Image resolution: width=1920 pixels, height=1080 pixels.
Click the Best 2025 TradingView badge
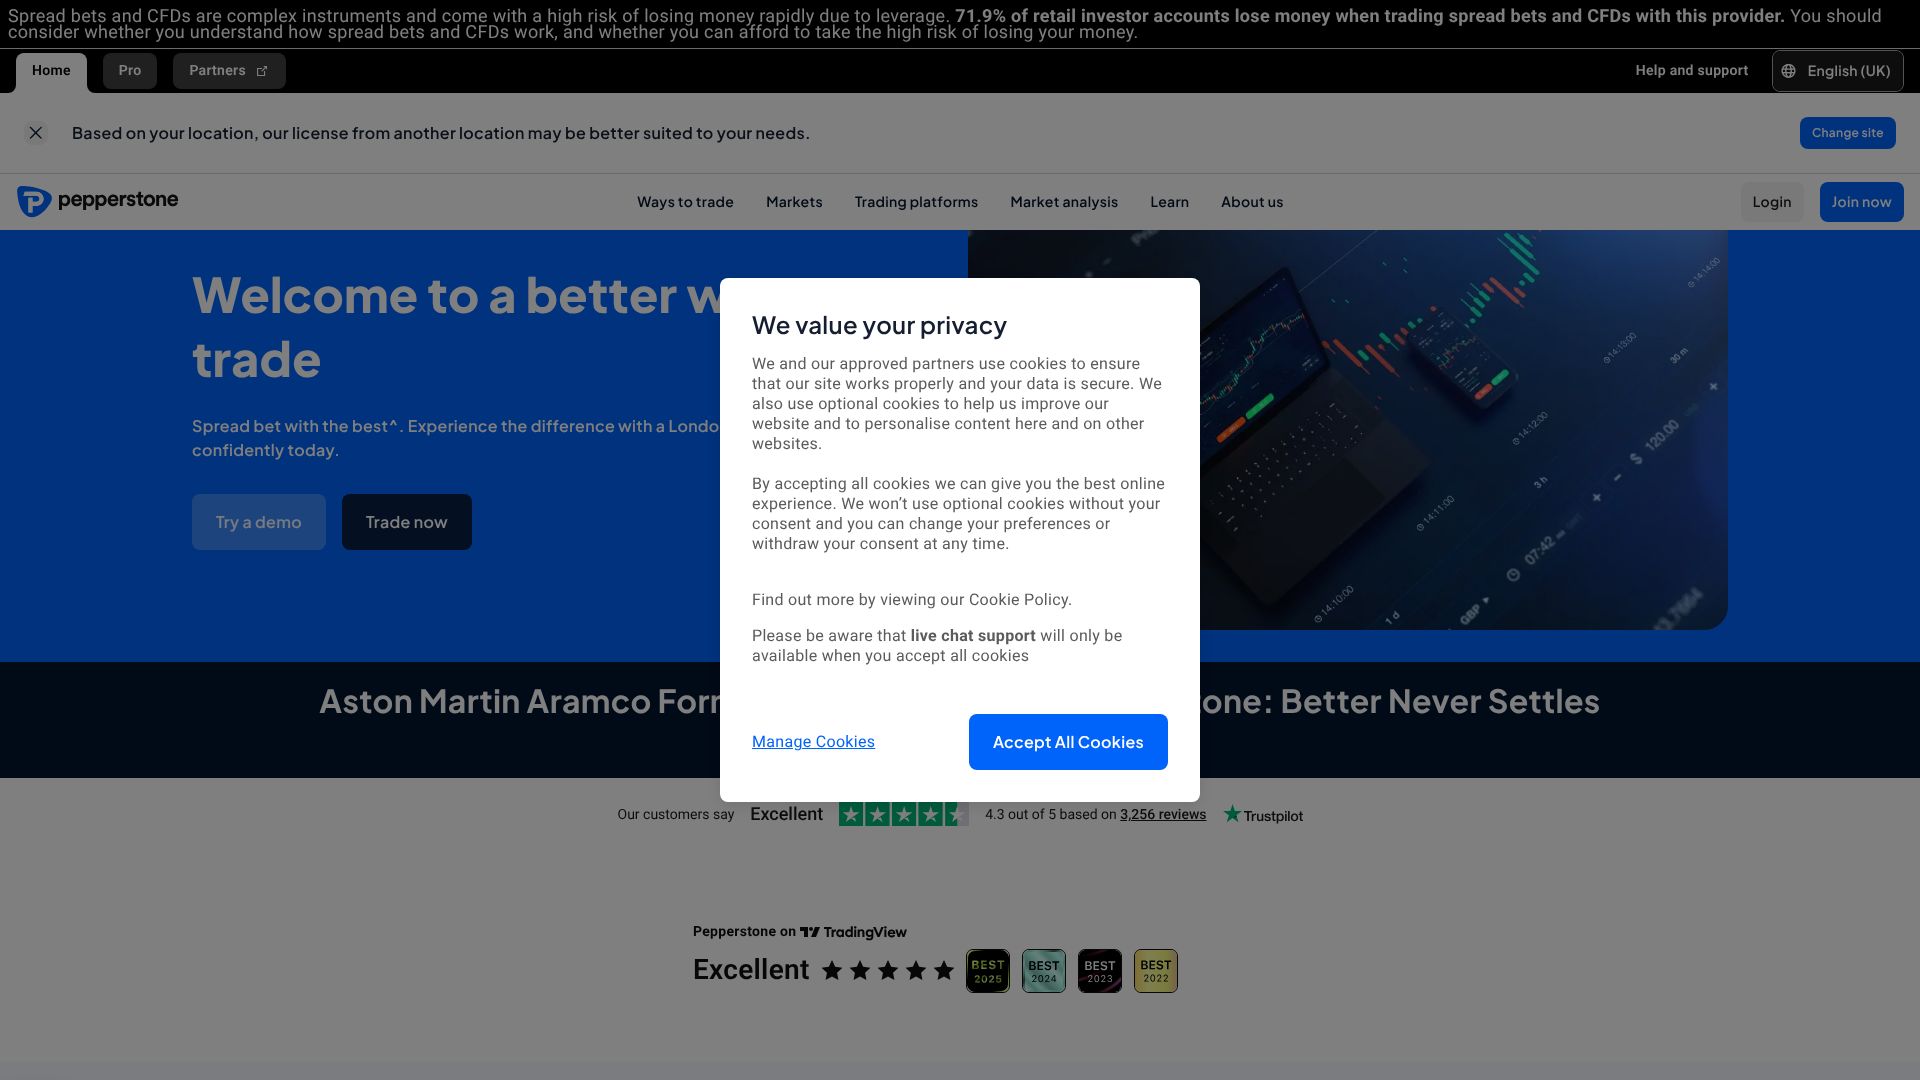coord(987,971)
